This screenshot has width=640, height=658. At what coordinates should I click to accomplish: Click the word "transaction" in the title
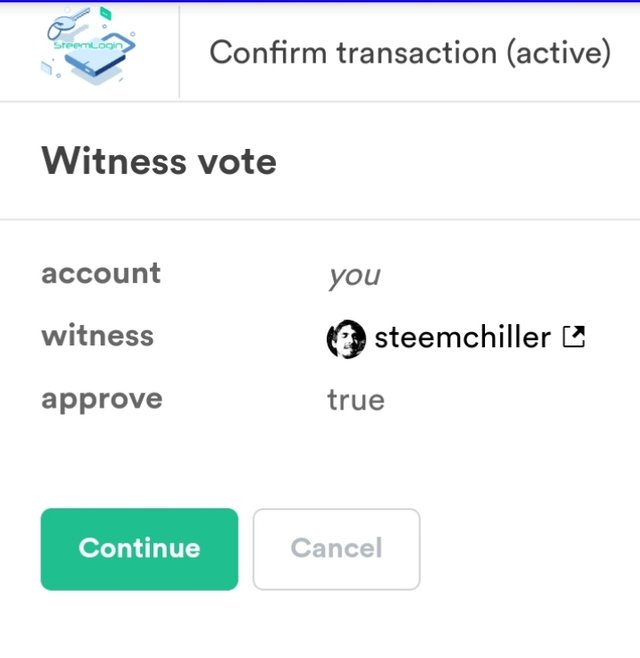(398, 51)
